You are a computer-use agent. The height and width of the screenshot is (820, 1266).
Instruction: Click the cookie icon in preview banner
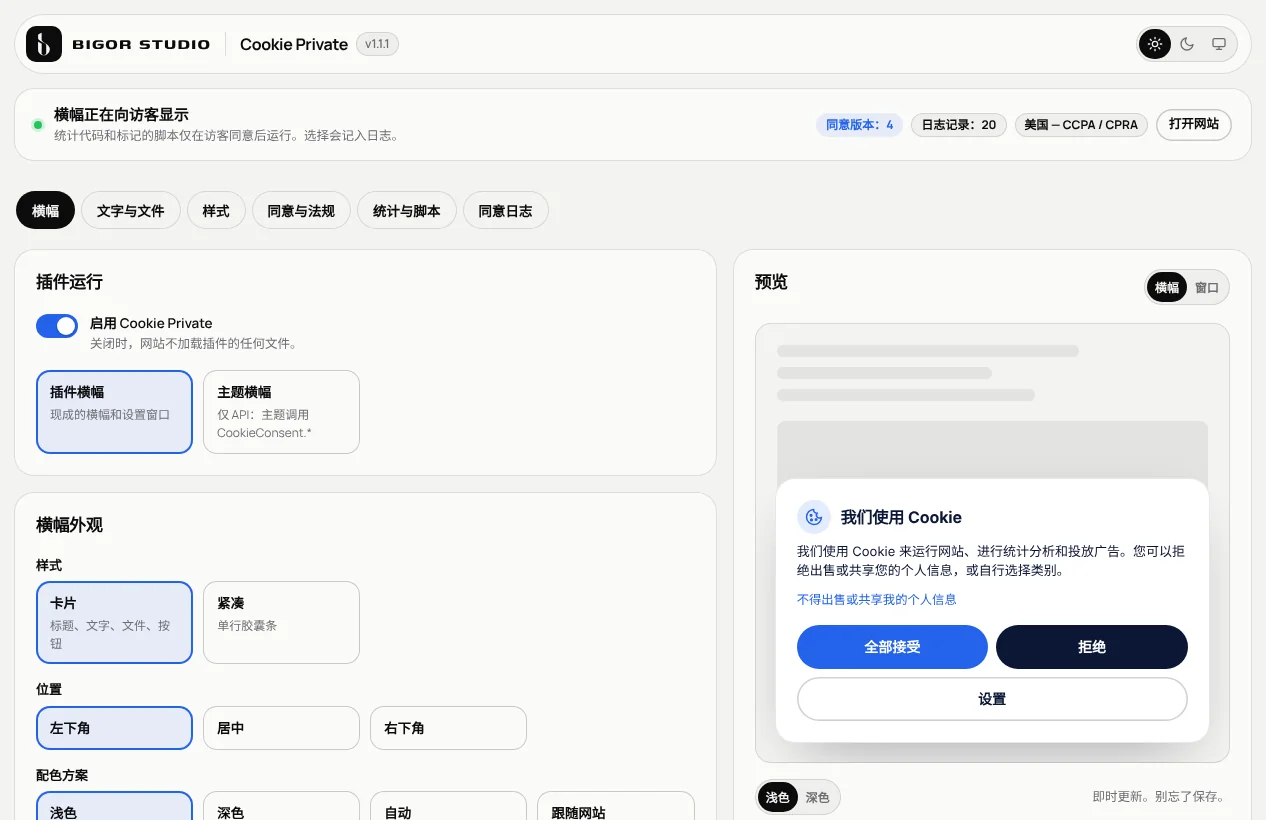814,517
